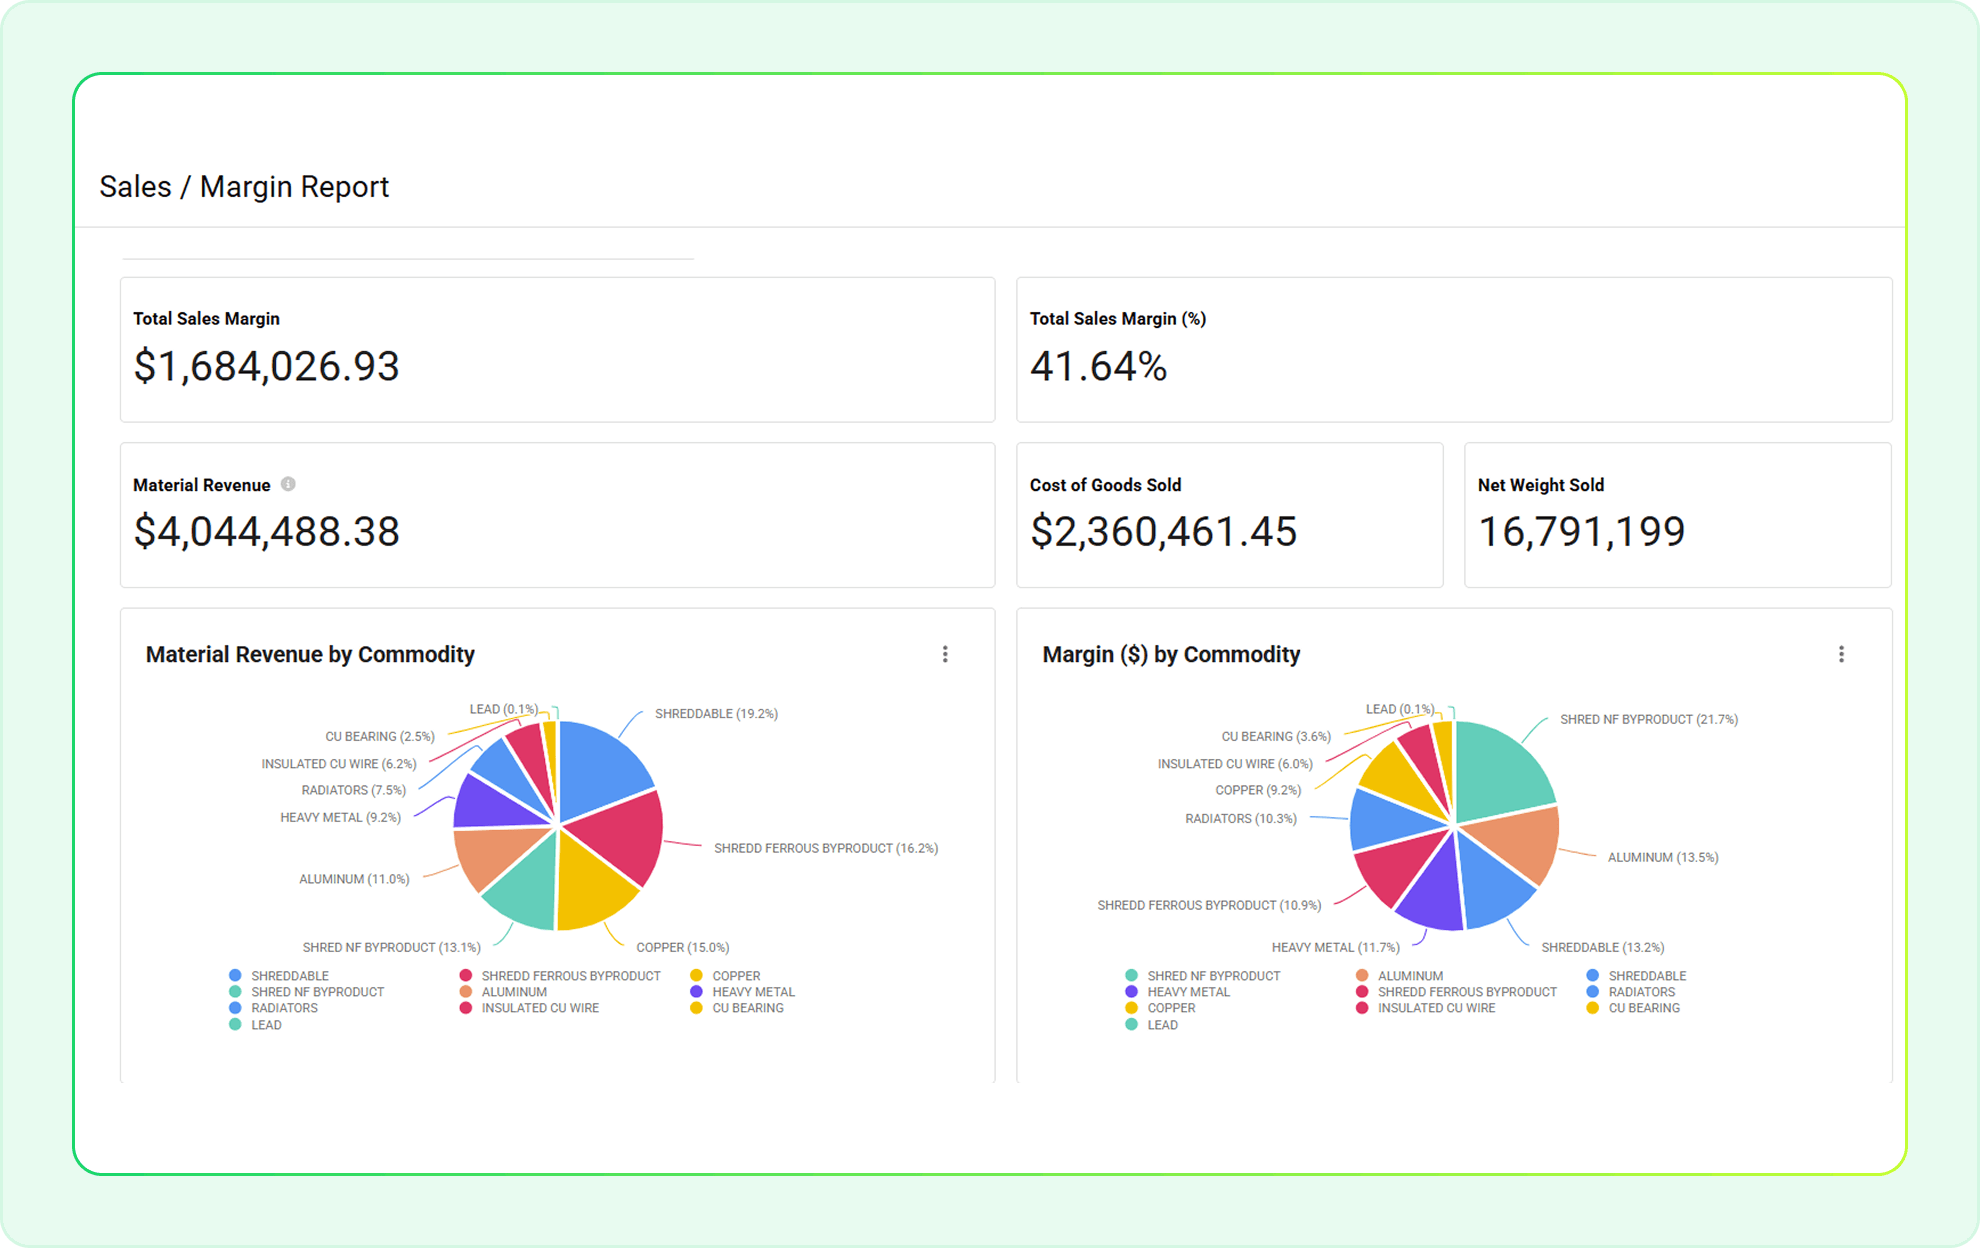This screenshot has width=1980, height=1248.
Task: Select the SHRED NF BYPRODUCT (21.7%) slice in margin pie
Action: click(x=1500, y=767)
